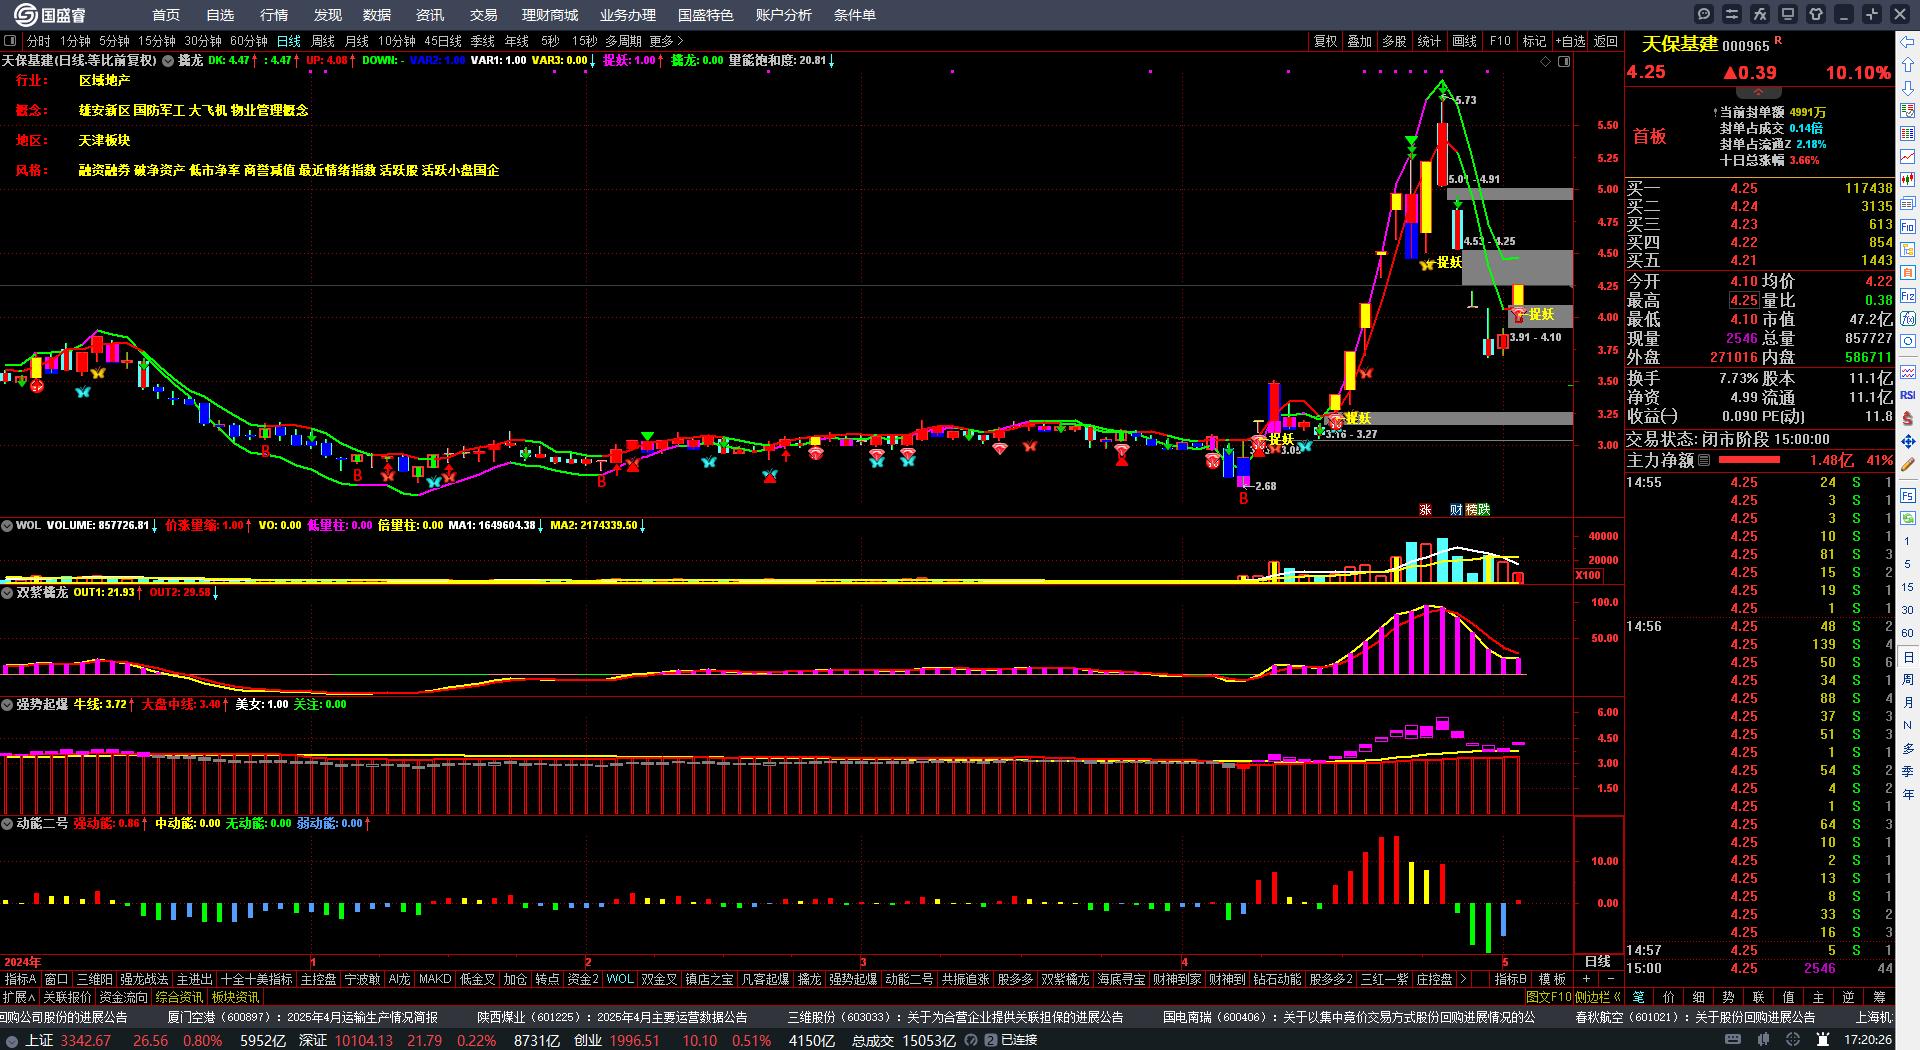Open the 春秋航空 buyback announcement news
Screen dimensions: 1920x1050
click(1695, 1017)
